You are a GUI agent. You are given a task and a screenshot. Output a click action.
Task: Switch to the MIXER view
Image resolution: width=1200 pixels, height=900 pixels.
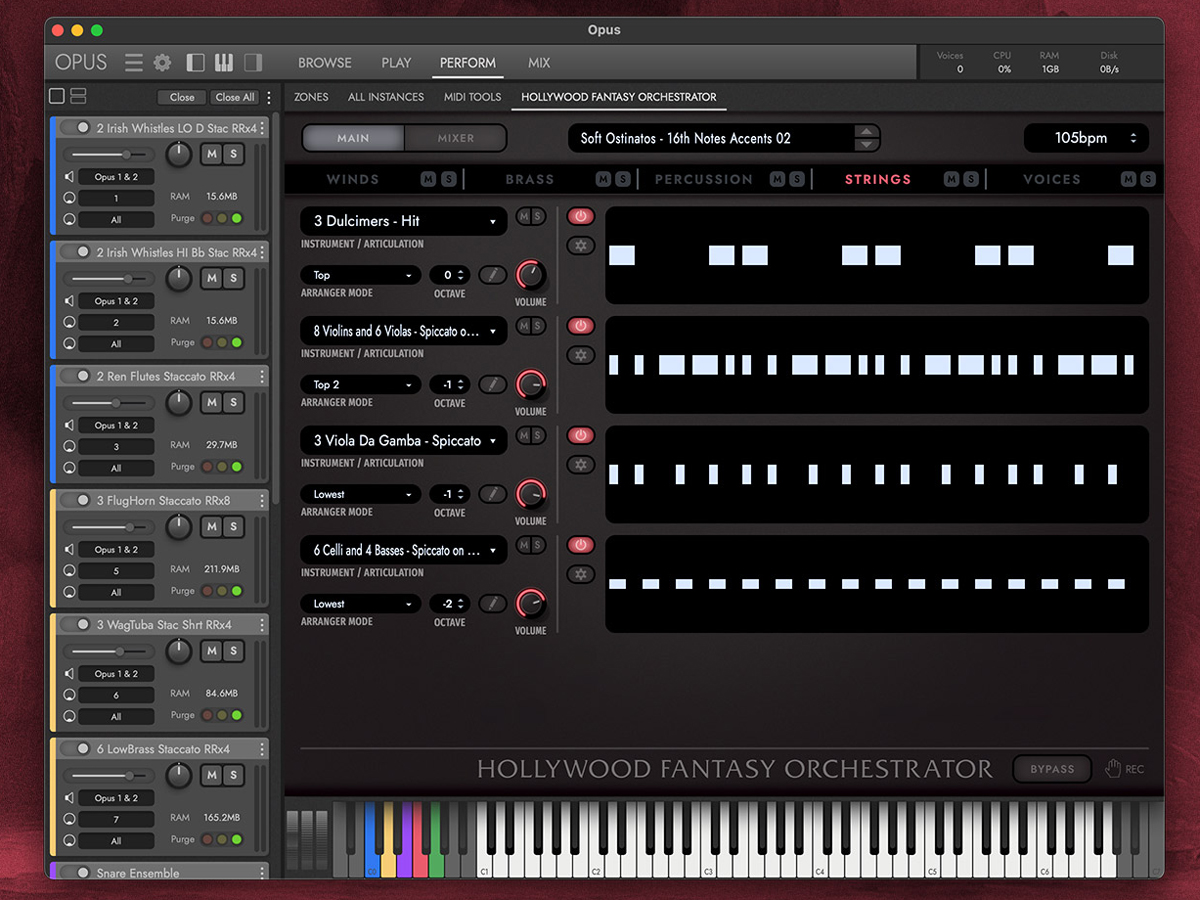456,138
